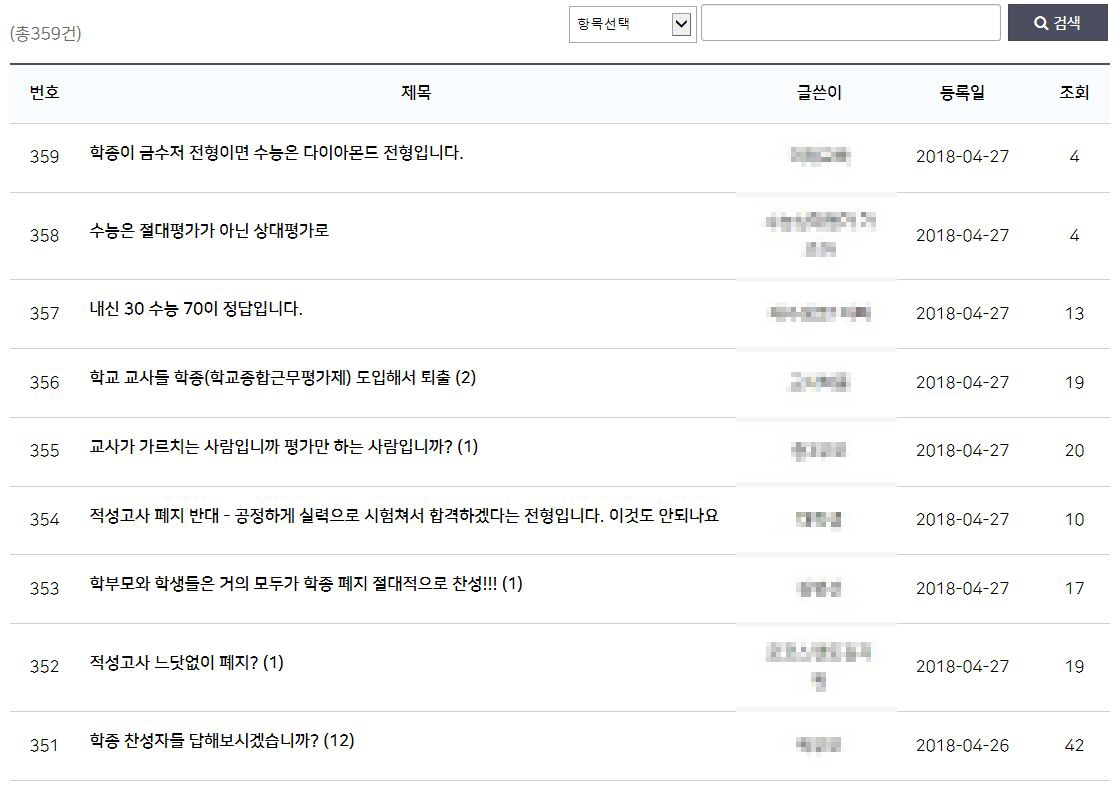Open post 교사가 가르치는 사람입니까
Screen dimensions: 1120x788
(x=283, y=447)
